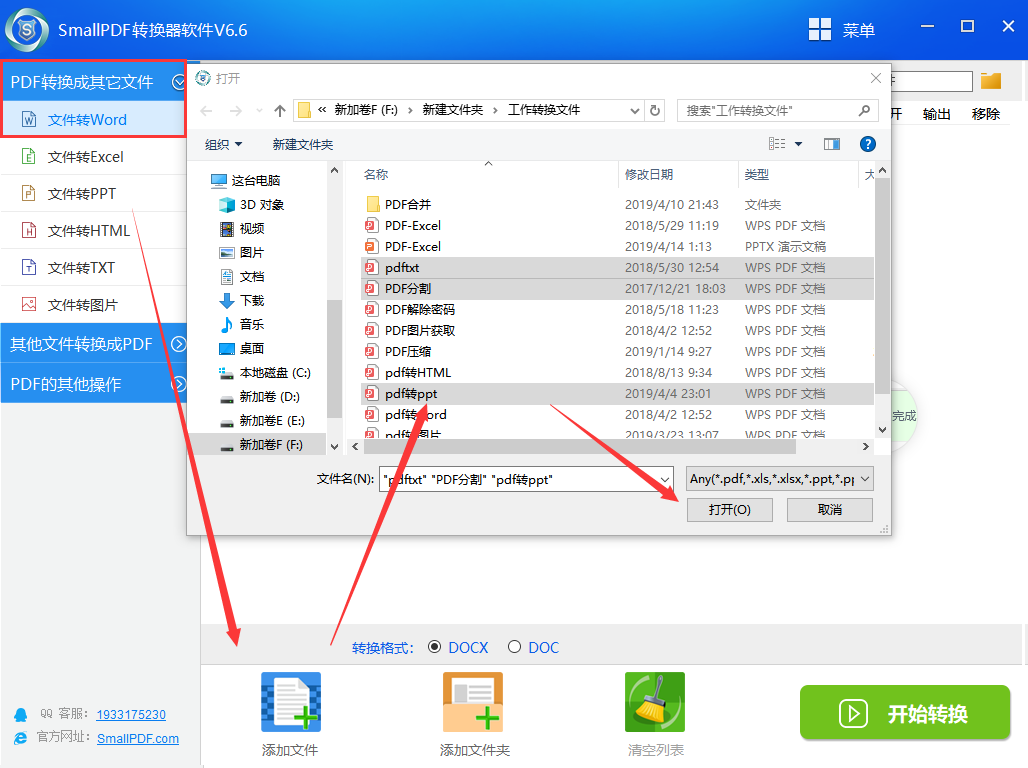Open the QQ number 1933175230 link
1028x768 pixels.
(x=131, y=714)
